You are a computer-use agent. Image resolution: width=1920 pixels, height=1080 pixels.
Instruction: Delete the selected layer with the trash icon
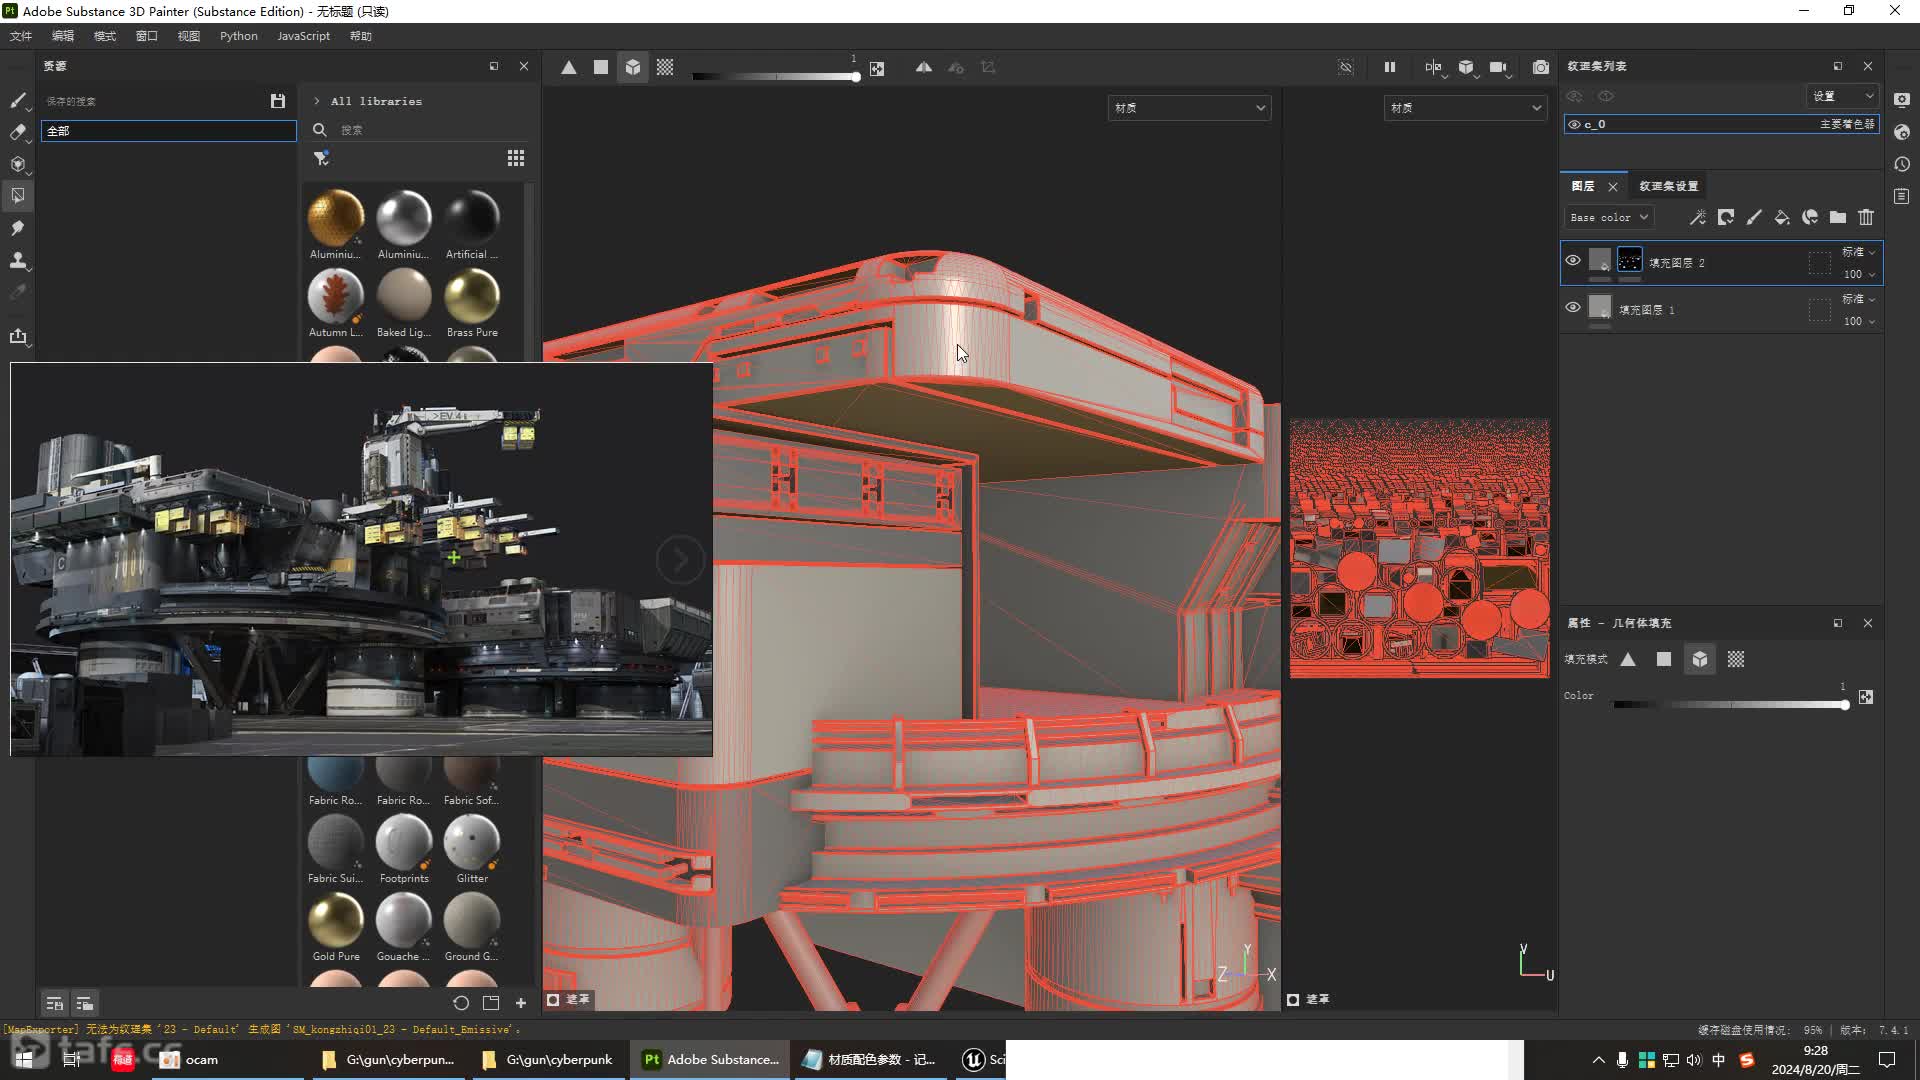pyautogui.click(x=1866, y=217)
